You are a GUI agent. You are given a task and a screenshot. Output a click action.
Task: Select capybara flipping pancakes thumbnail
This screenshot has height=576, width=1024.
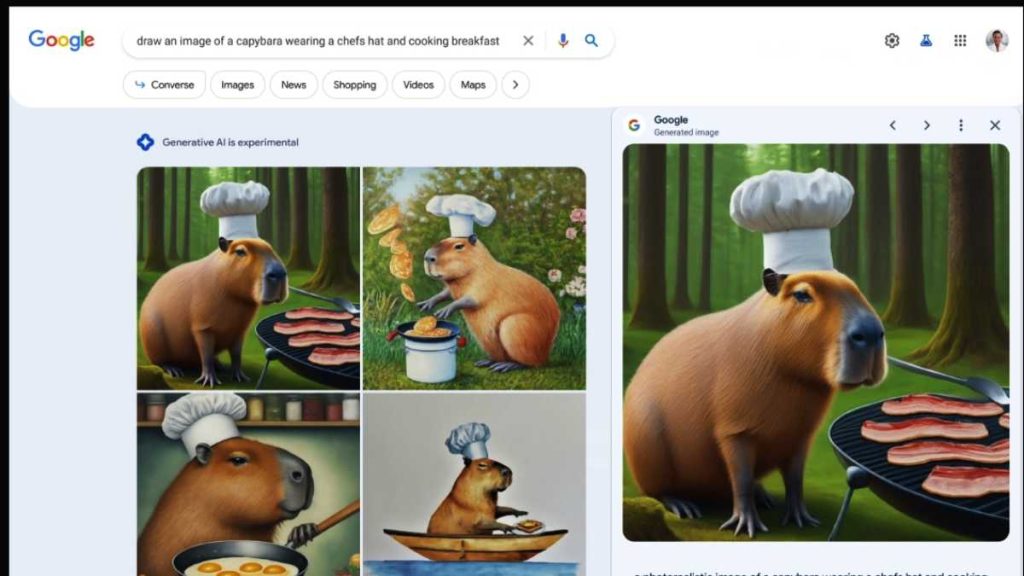point(474,278)
